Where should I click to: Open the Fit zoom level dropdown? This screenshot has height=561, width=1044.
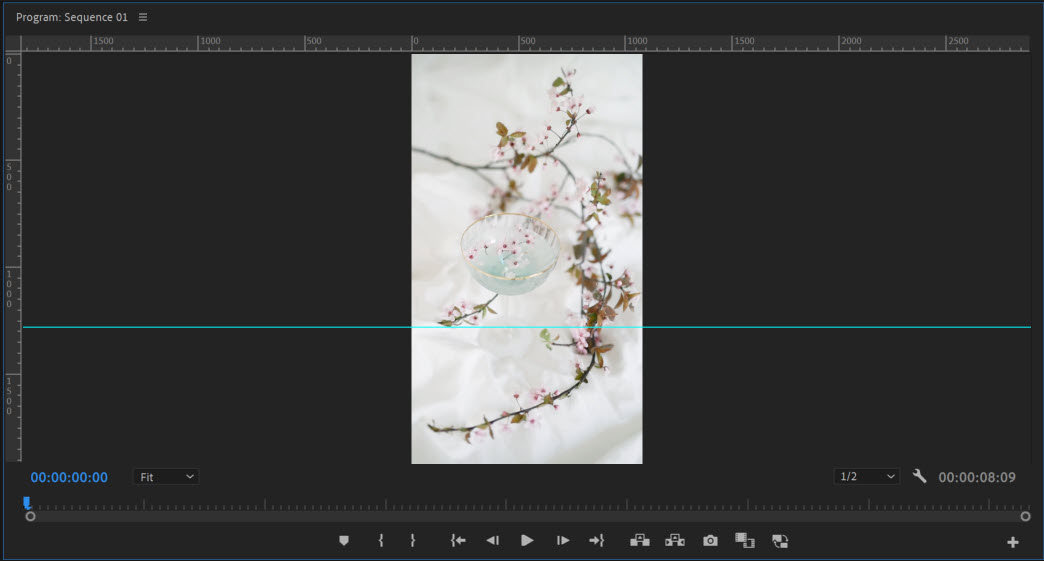click(166, 476)
